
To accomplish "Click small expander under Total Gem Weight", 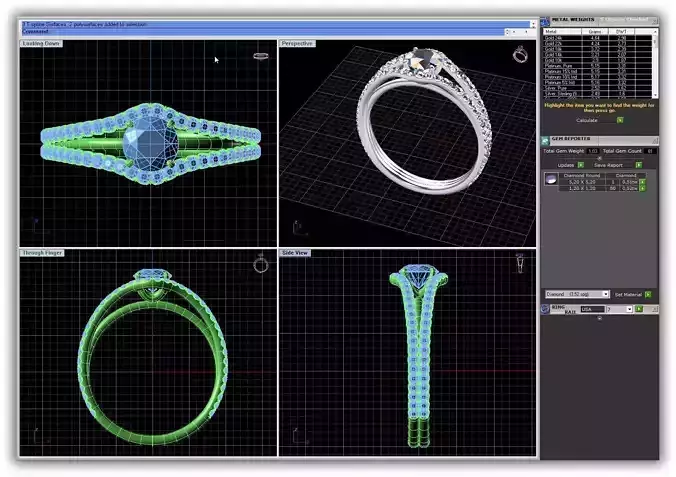I will [x=600, y=158].
